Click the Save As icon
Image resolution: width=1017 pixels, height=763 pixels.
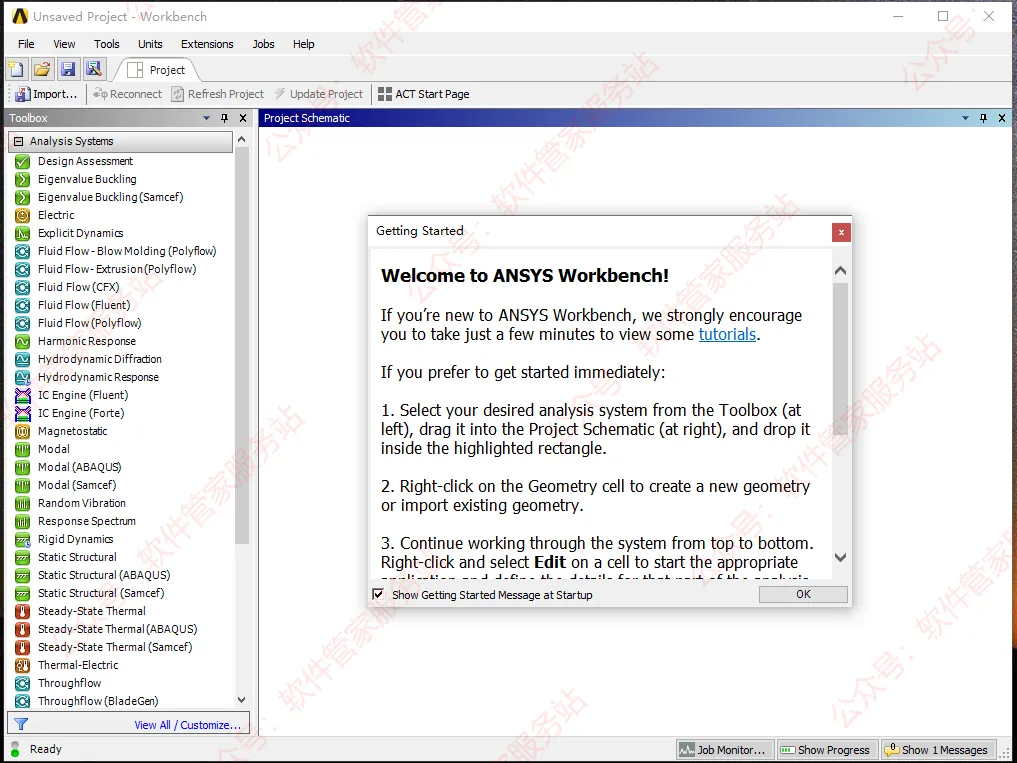(x=94, y=69)
